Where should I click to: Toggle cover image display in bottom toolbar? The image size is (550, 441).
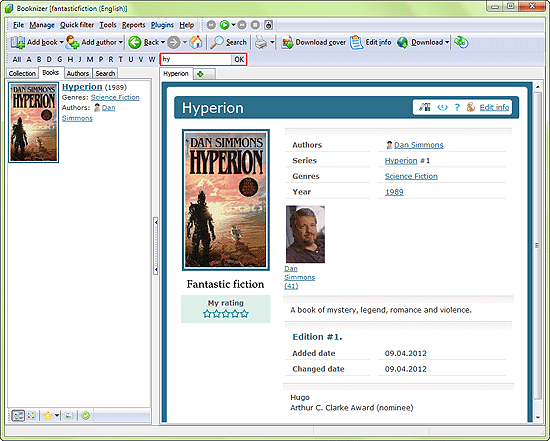69,416
